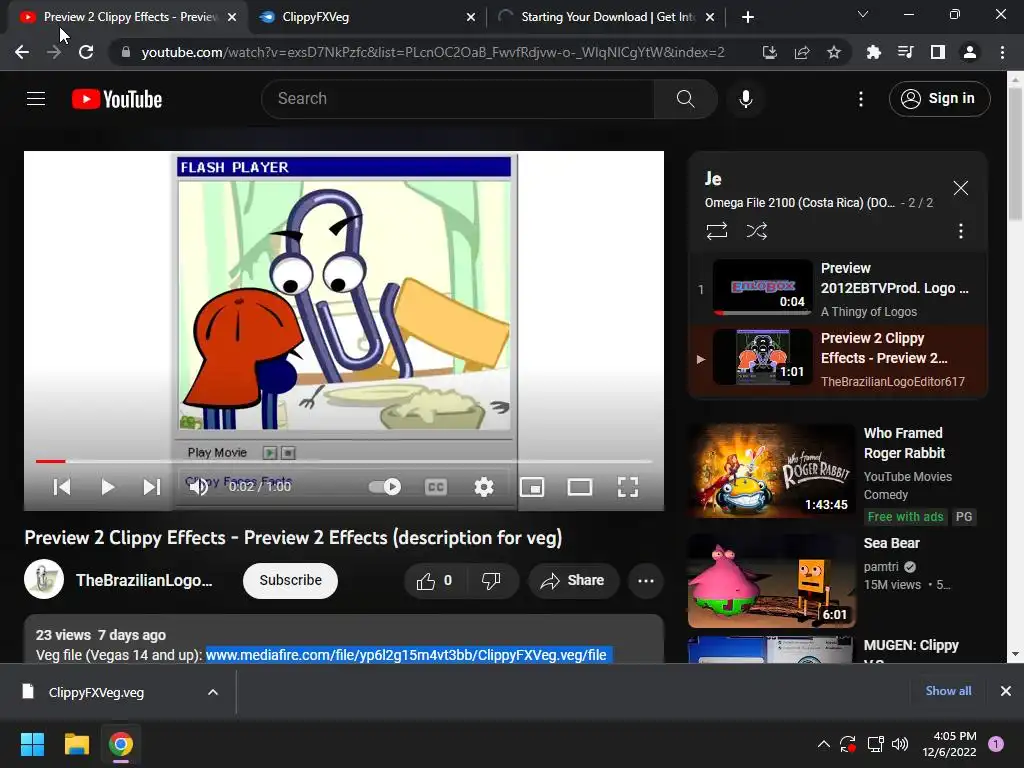The height and width of the screenshot is (768, 1024).
Task: Click the address bar URL
Action: point(433,52)
